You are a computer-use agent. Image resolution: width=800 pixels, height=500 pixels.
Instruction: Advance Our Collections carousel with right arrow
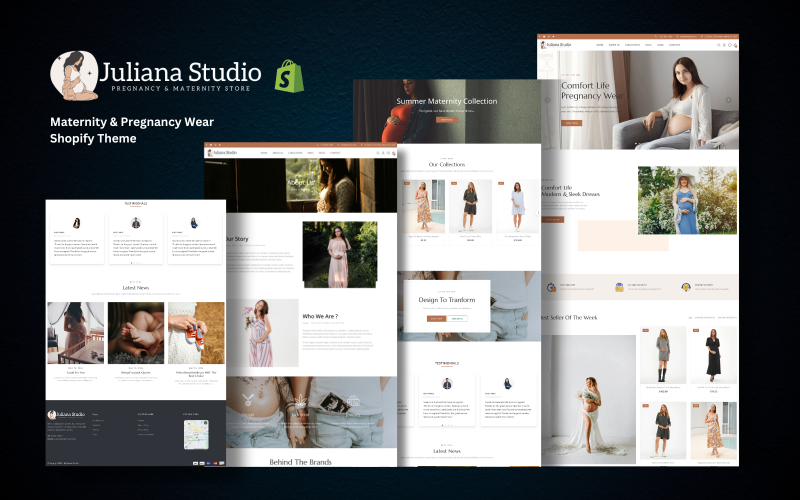pos(538,213)
